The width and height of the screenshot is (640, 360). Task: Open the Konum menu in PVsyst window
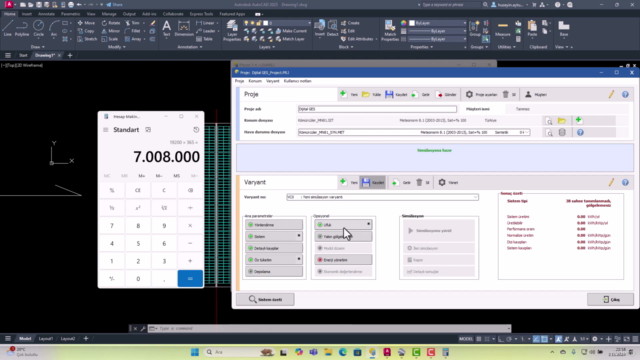255,81
